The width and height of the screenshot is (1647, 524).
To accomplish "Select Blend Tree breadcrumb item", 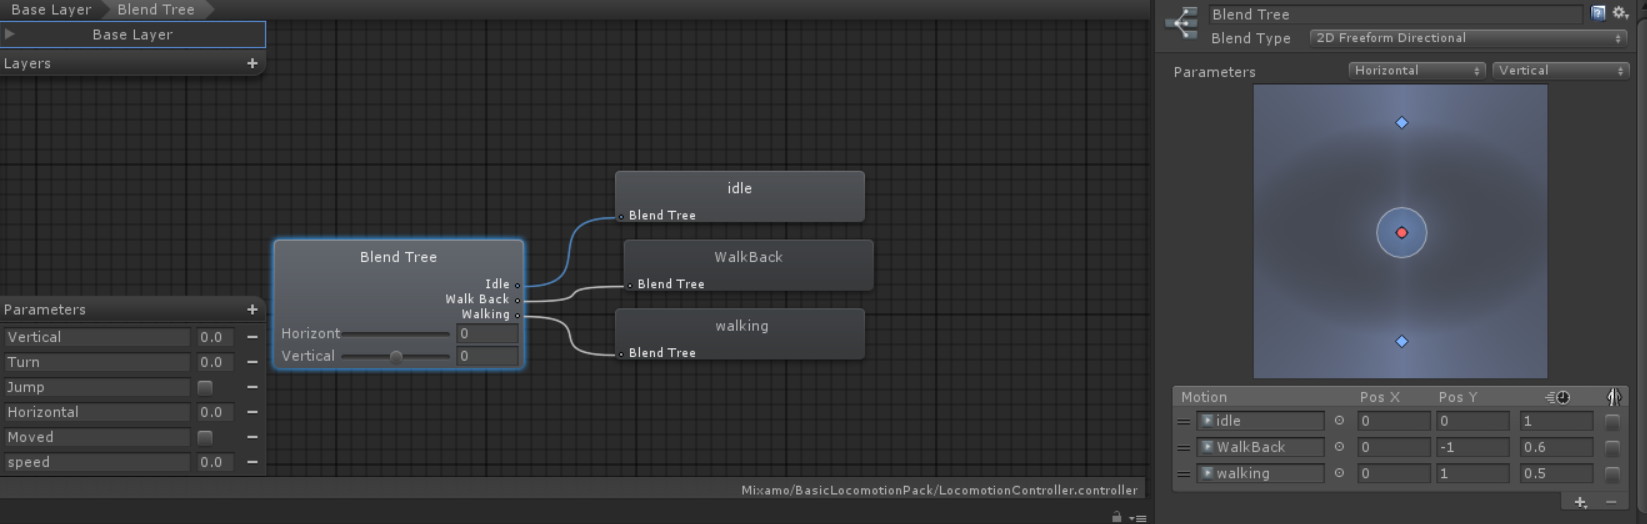I will (x=156, y=9).
